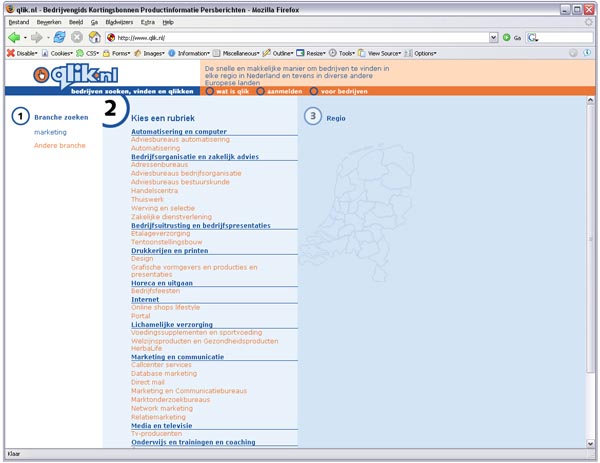This screenshot has height=463, width=600.
Task: Select the 'voor bedrijven' radio option
Action: click(x=314, y=91)
